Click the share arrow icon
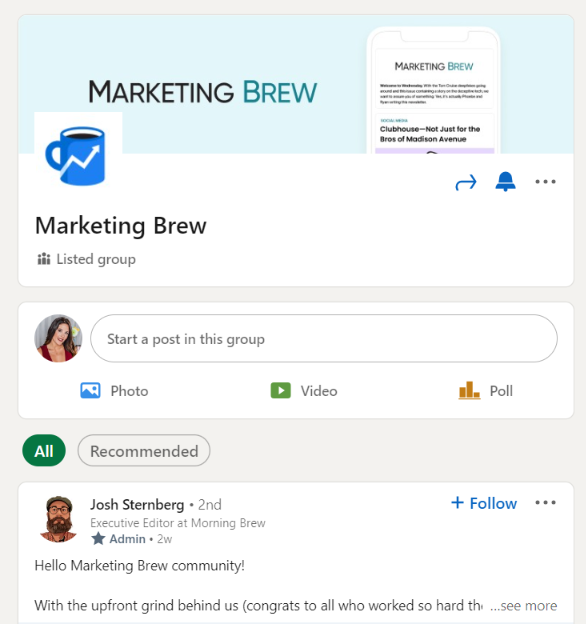The height and width of the screenshot is (624, 586). click(x=466, y=183)
